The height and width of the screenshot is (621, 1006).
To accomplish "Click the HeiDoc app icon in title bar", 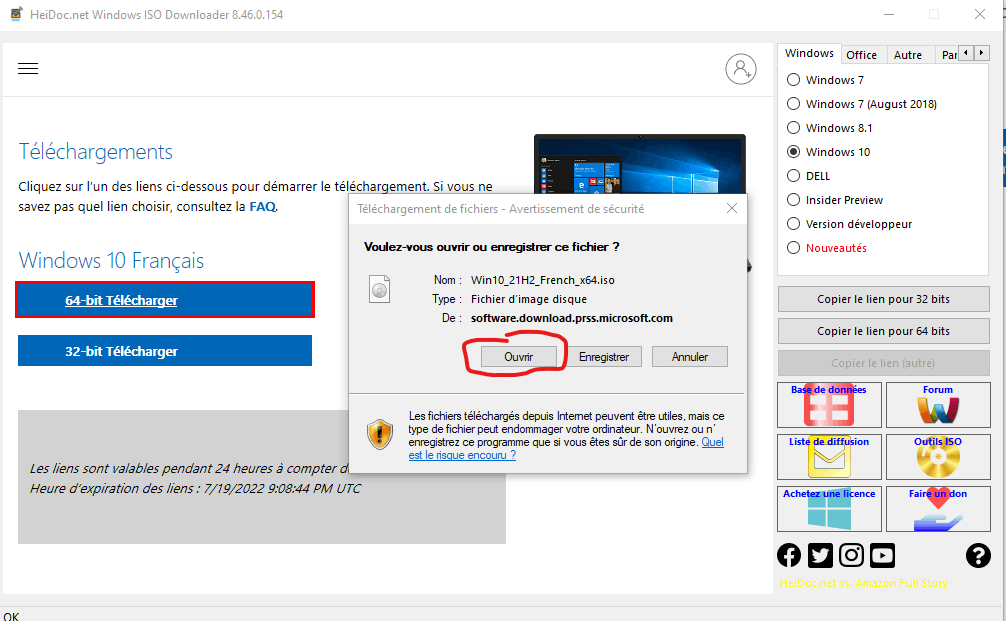I will tap(16, 13).
